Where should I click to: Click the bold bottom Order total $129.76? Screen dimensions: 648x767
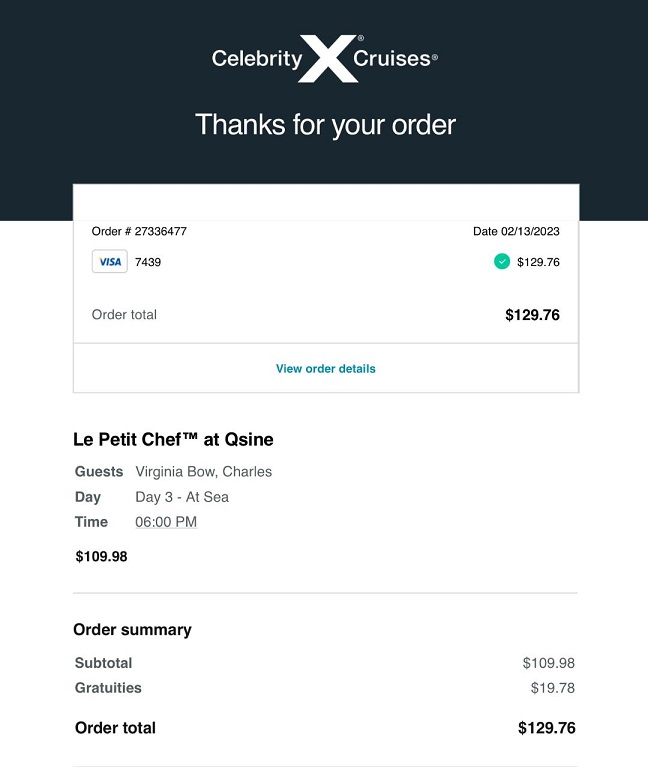click(547, 728)
